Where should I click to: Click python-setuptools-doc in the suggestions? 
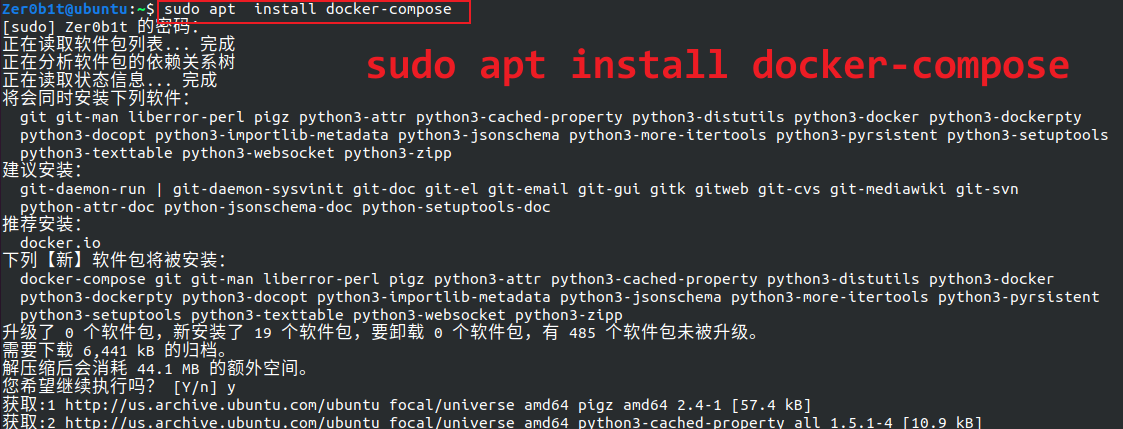pos(456,208)
